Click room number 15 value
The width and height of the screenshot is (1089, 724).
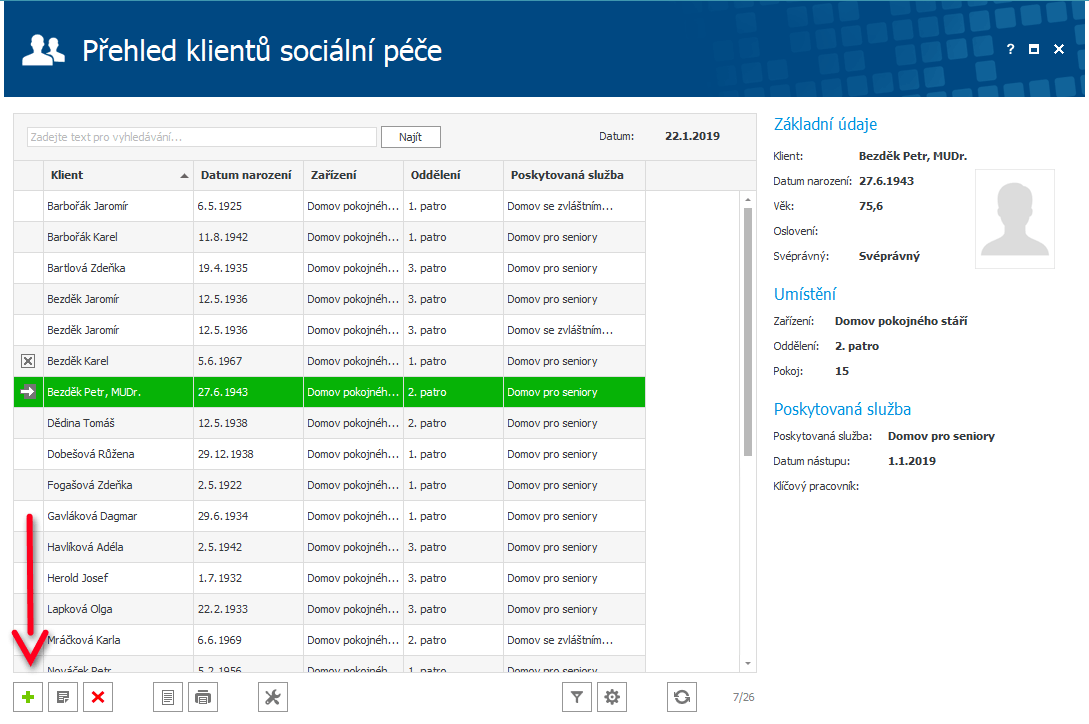(x=842, y=371)
